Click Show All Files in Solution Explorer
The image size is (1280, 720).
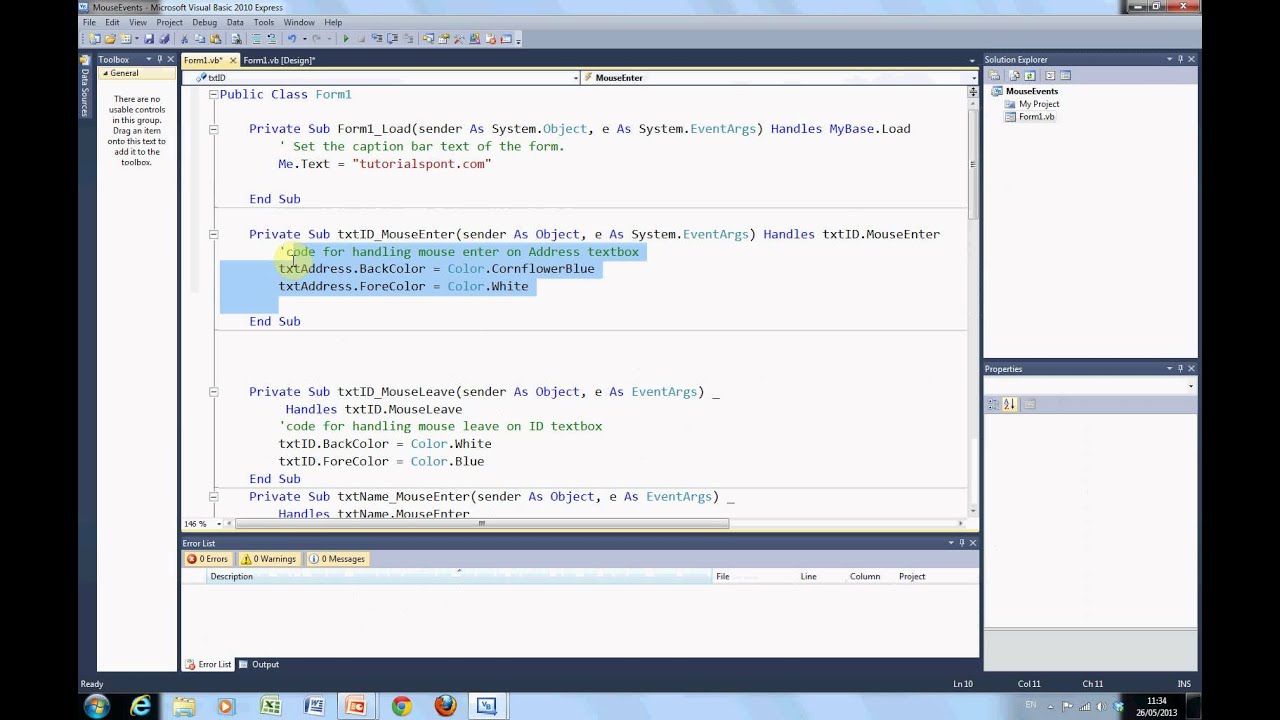[x=1014, y=75]
